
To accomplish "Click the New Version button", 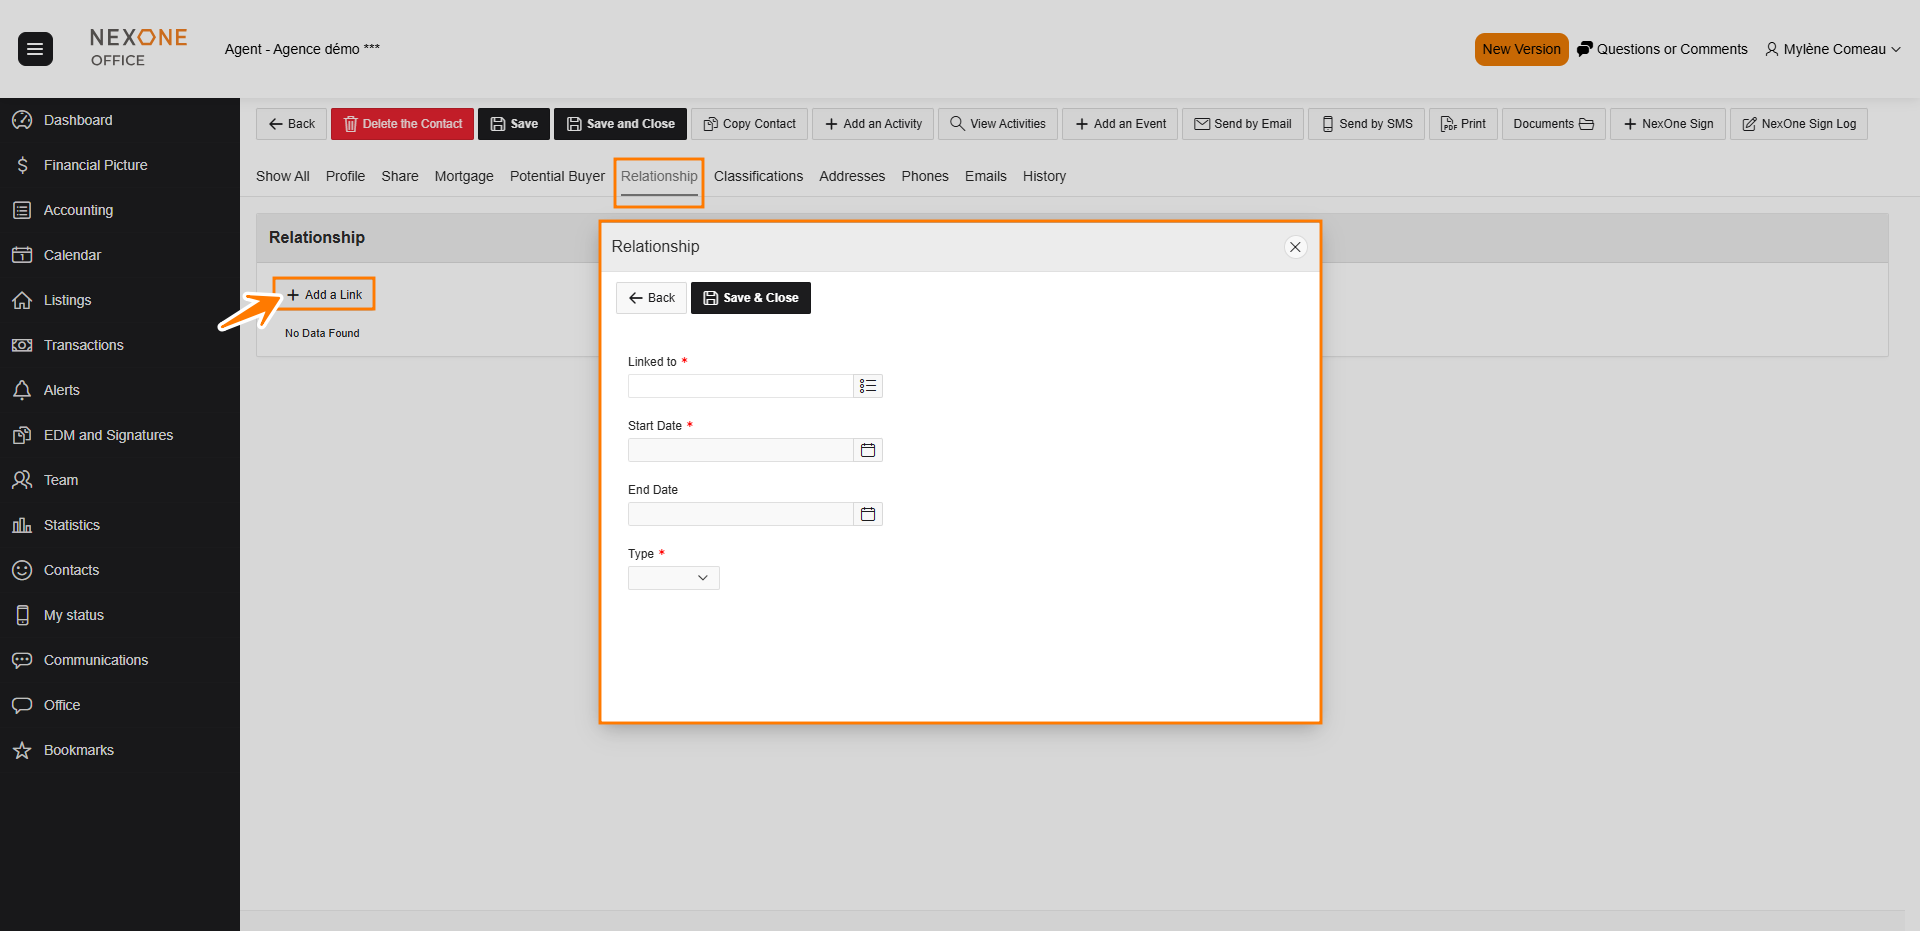I will click(x=1521, y=49).
